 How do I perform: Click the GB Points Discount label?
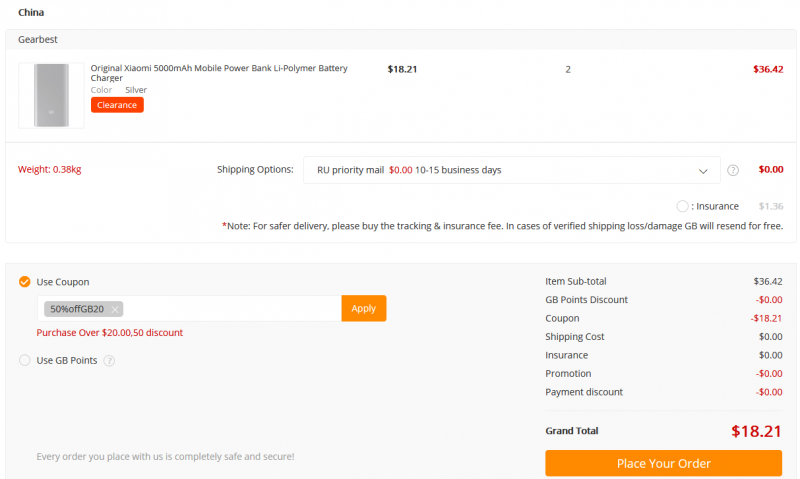[586, 299]
